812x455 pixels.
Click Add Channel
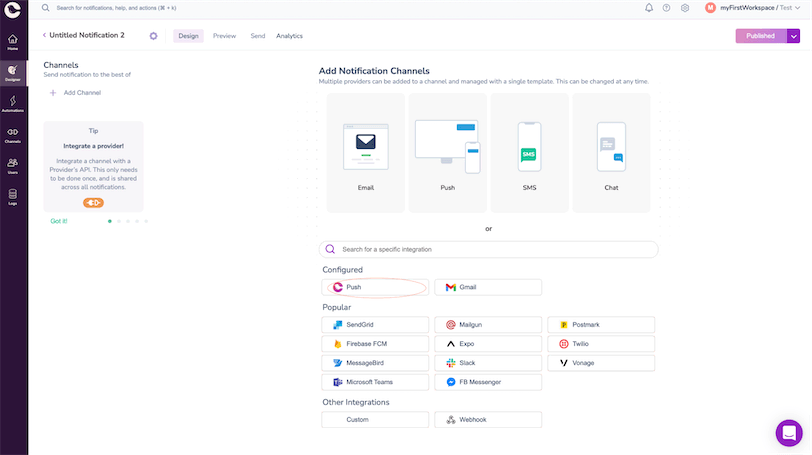[x=82, y=93]
